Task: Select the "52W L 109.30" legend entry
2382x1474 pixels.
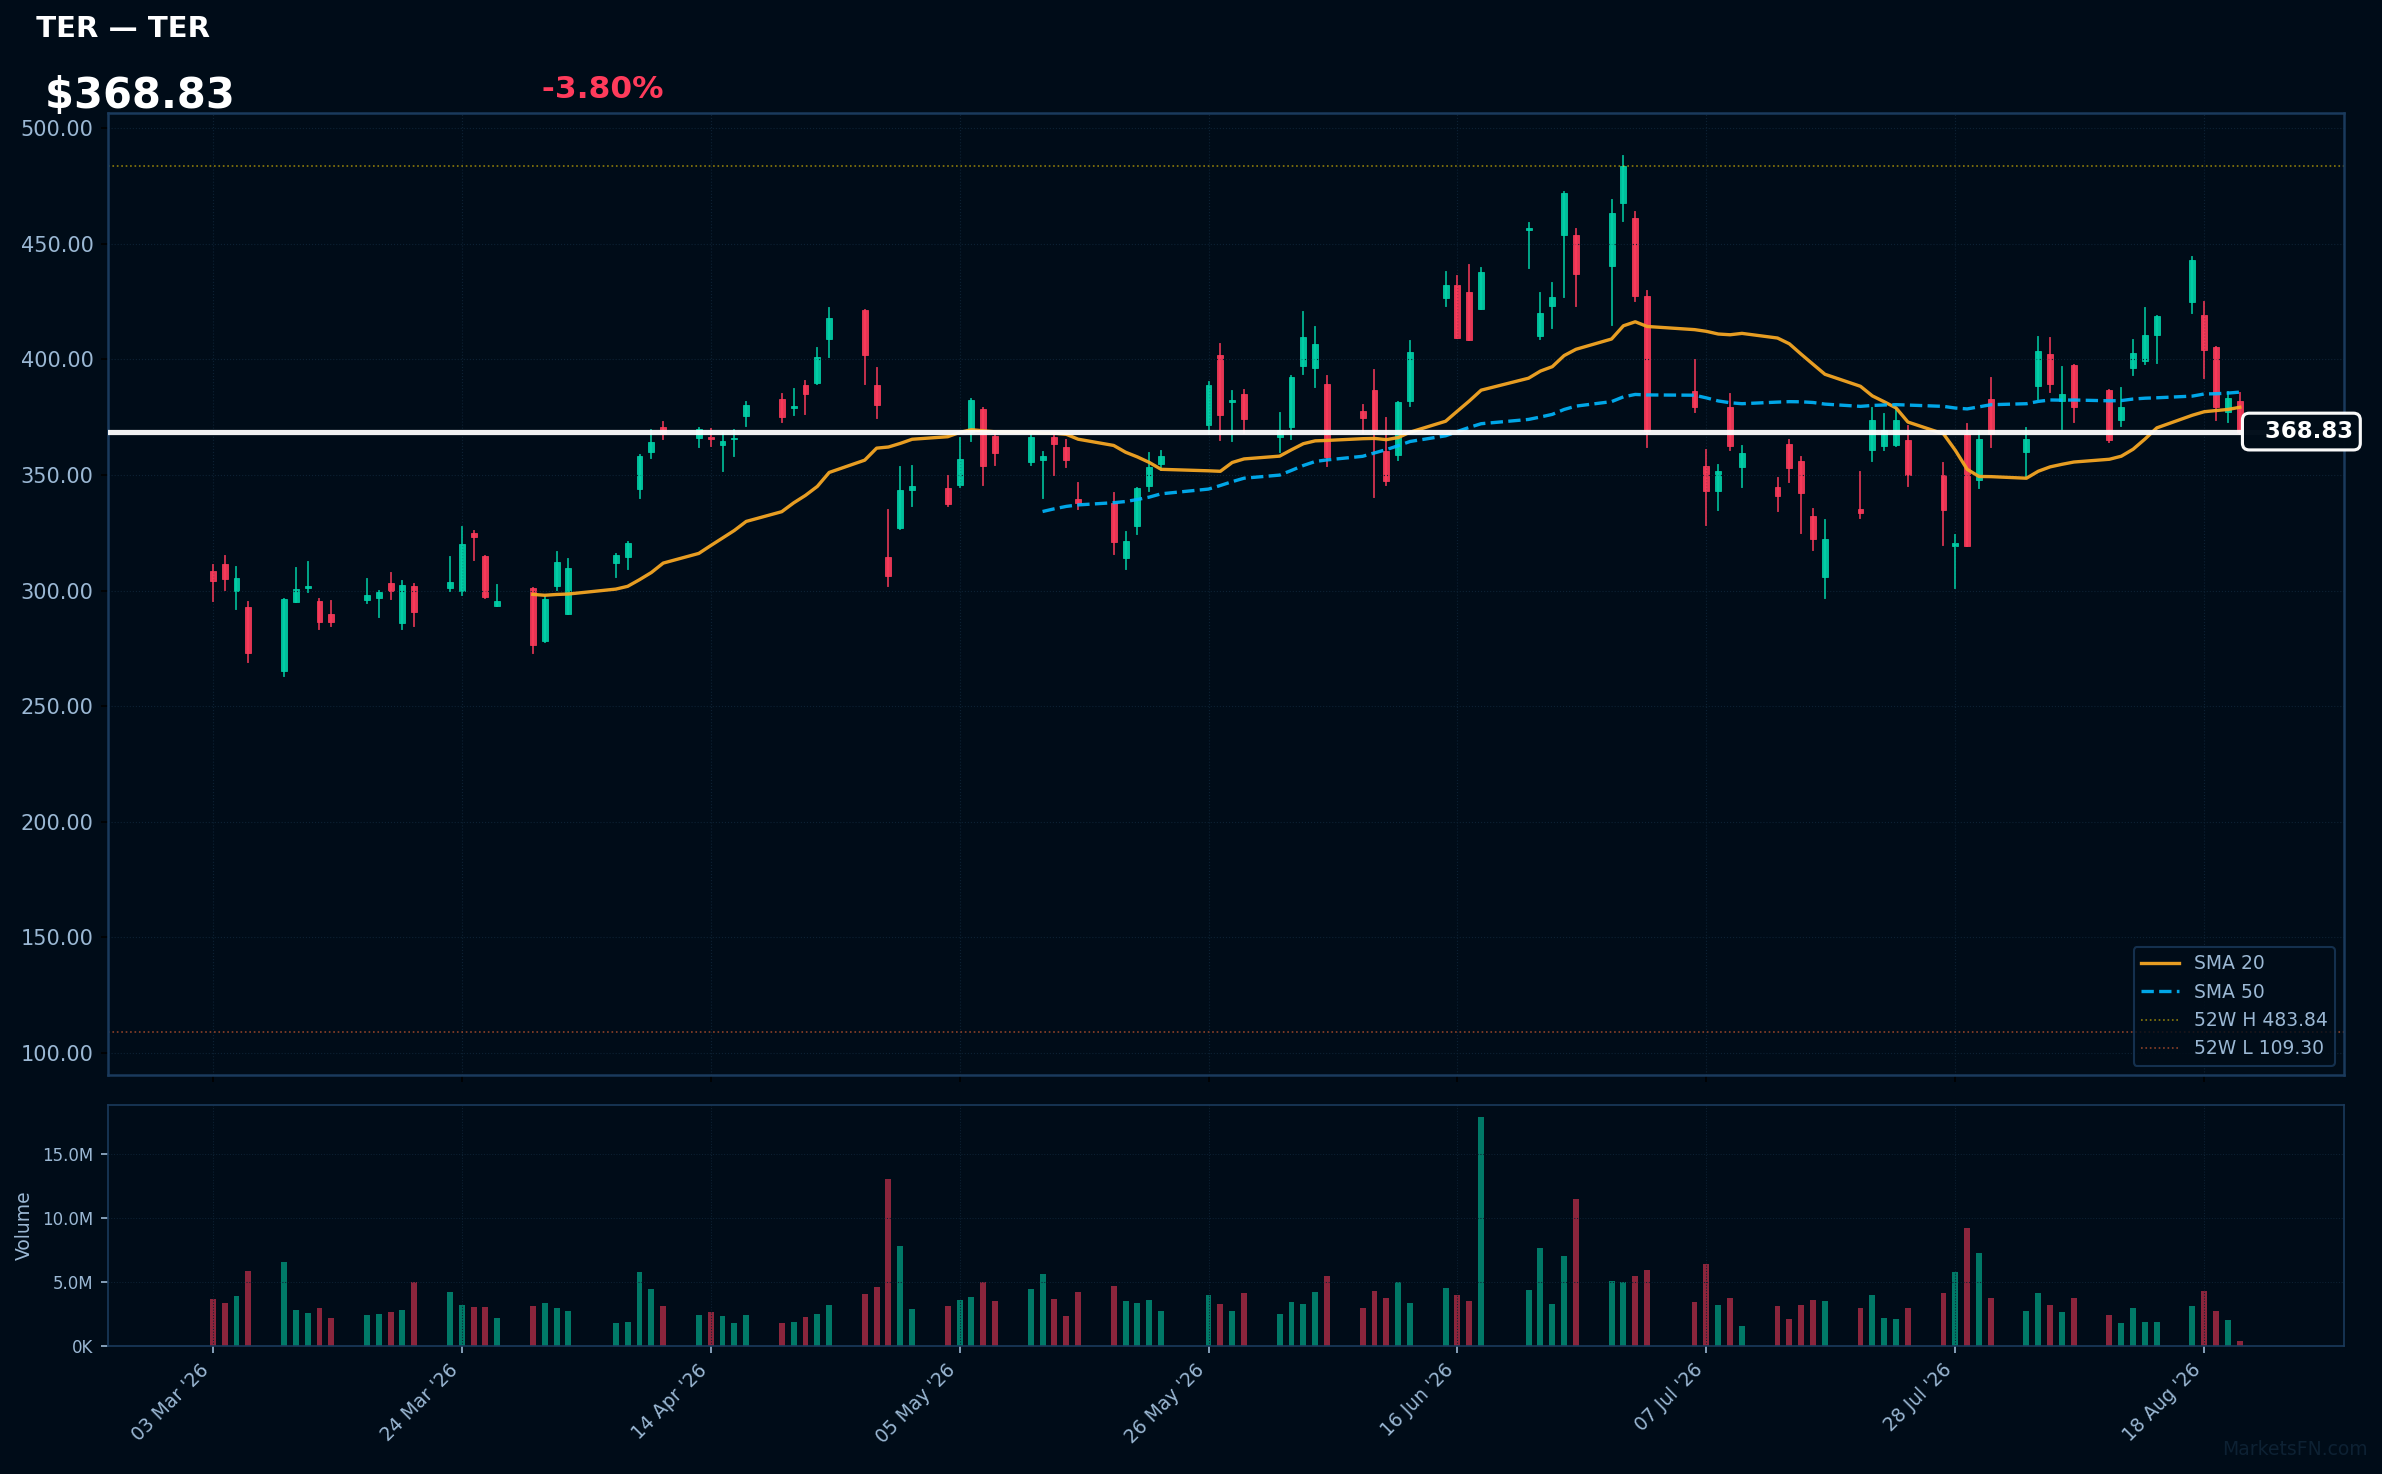Action: pyautogui.click(x=2258, y=1048)
